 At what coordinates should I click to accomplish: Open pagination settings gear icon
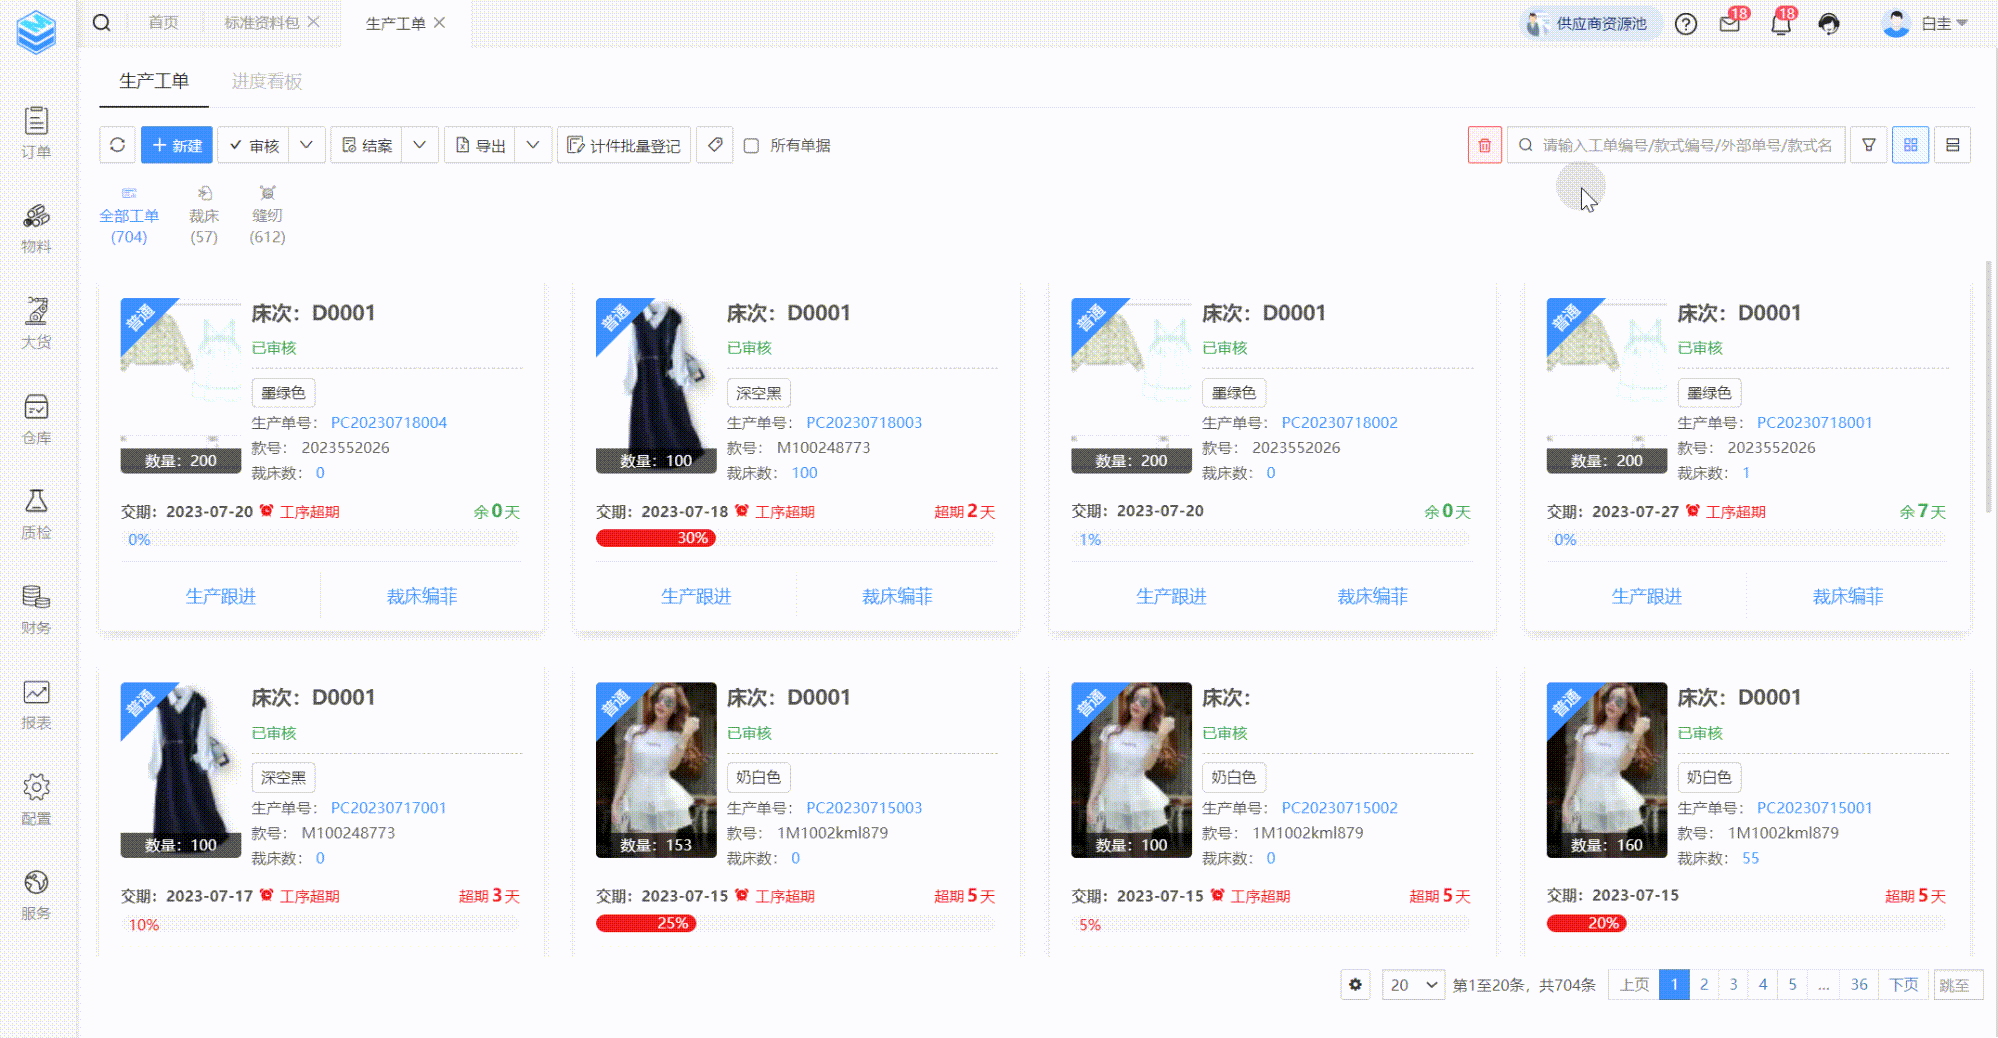[1355, 984]
